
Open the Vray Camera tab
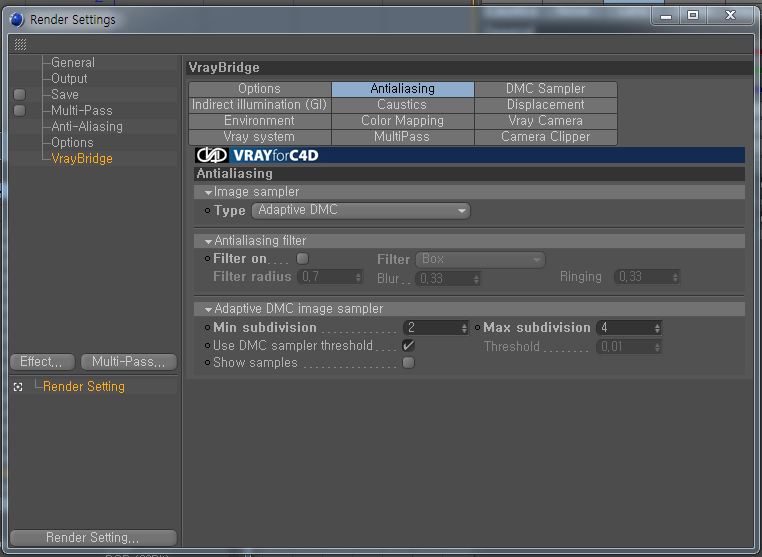point(546,121)
